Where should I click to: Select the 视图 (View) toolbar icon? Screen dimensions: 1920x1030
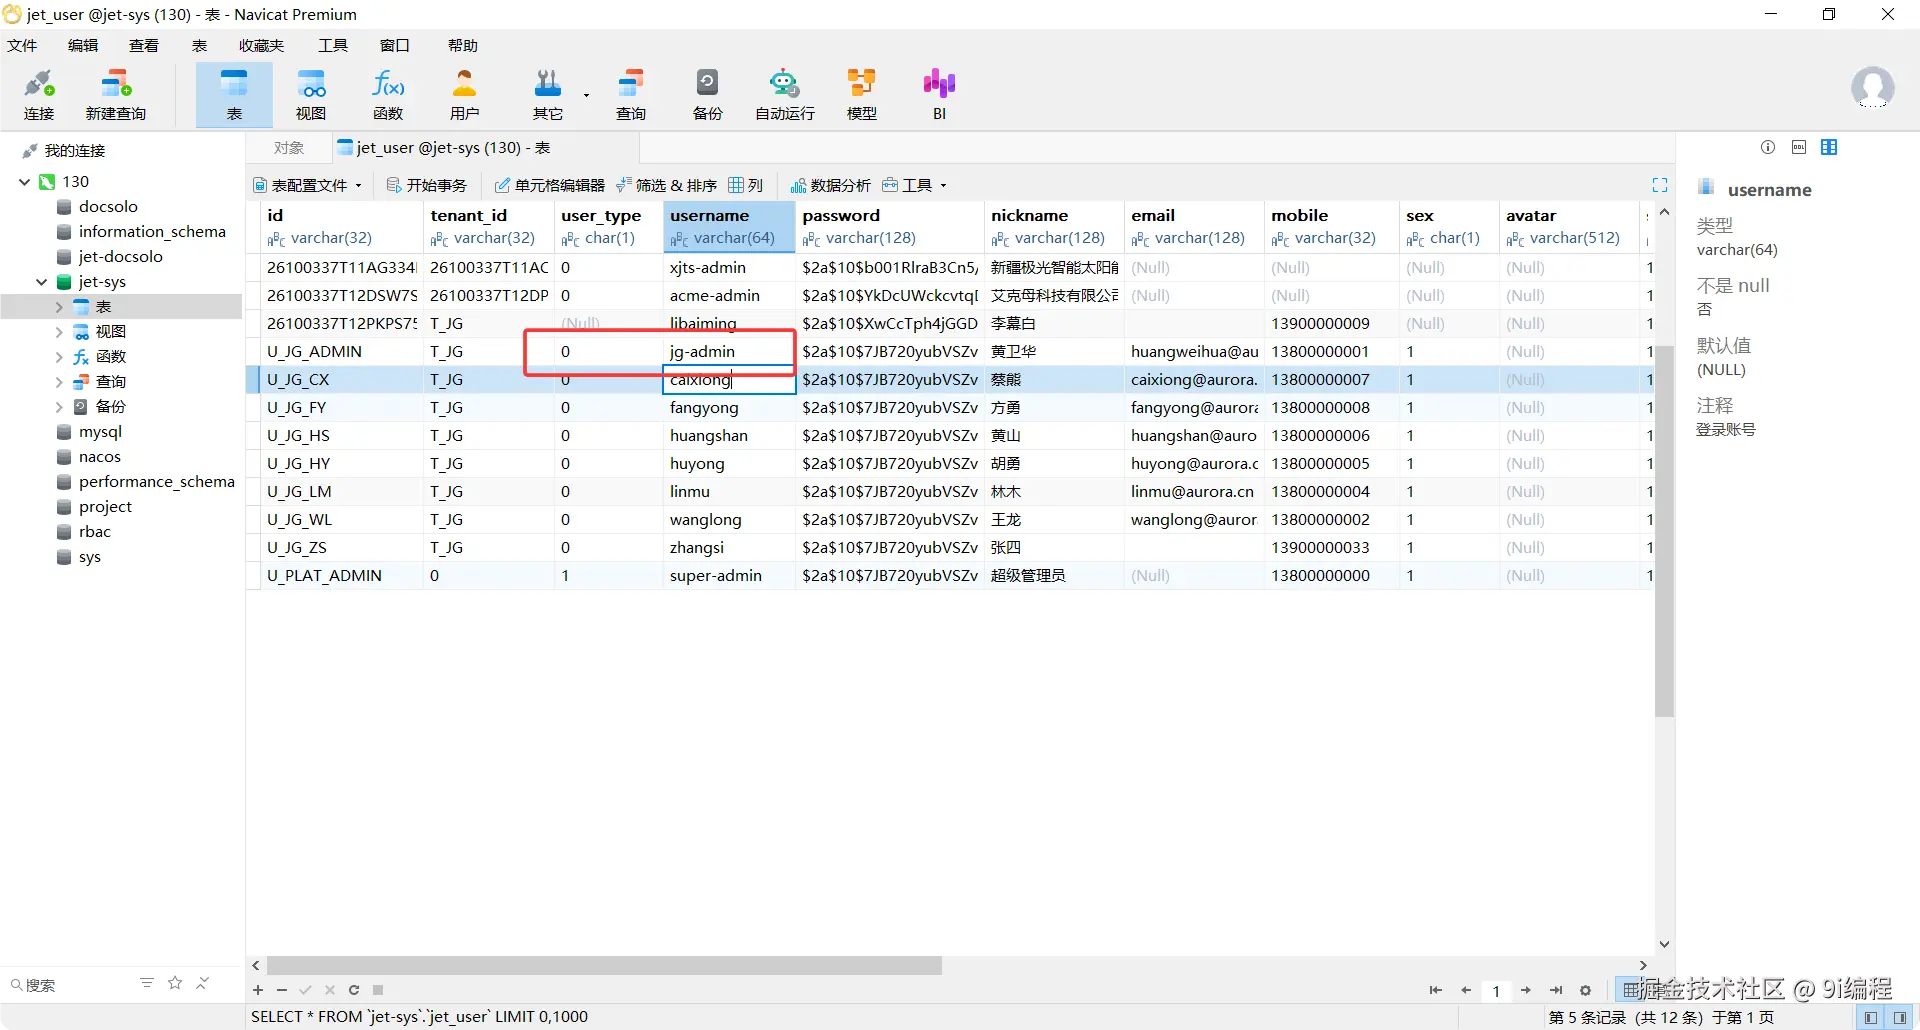pos(311,95)
